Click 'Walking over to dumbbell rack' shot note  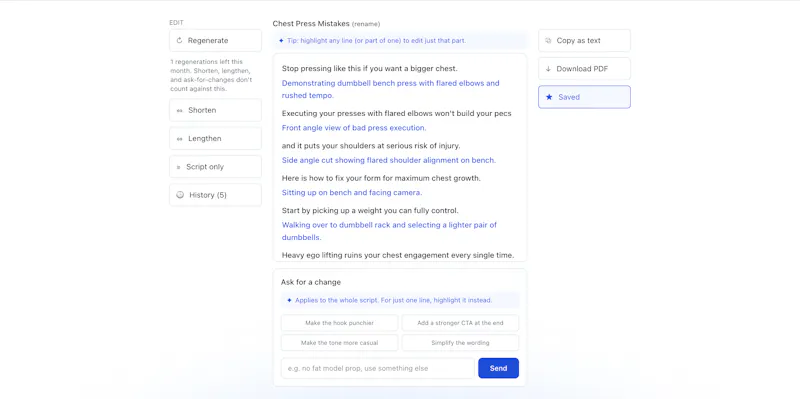coord(389,231)
